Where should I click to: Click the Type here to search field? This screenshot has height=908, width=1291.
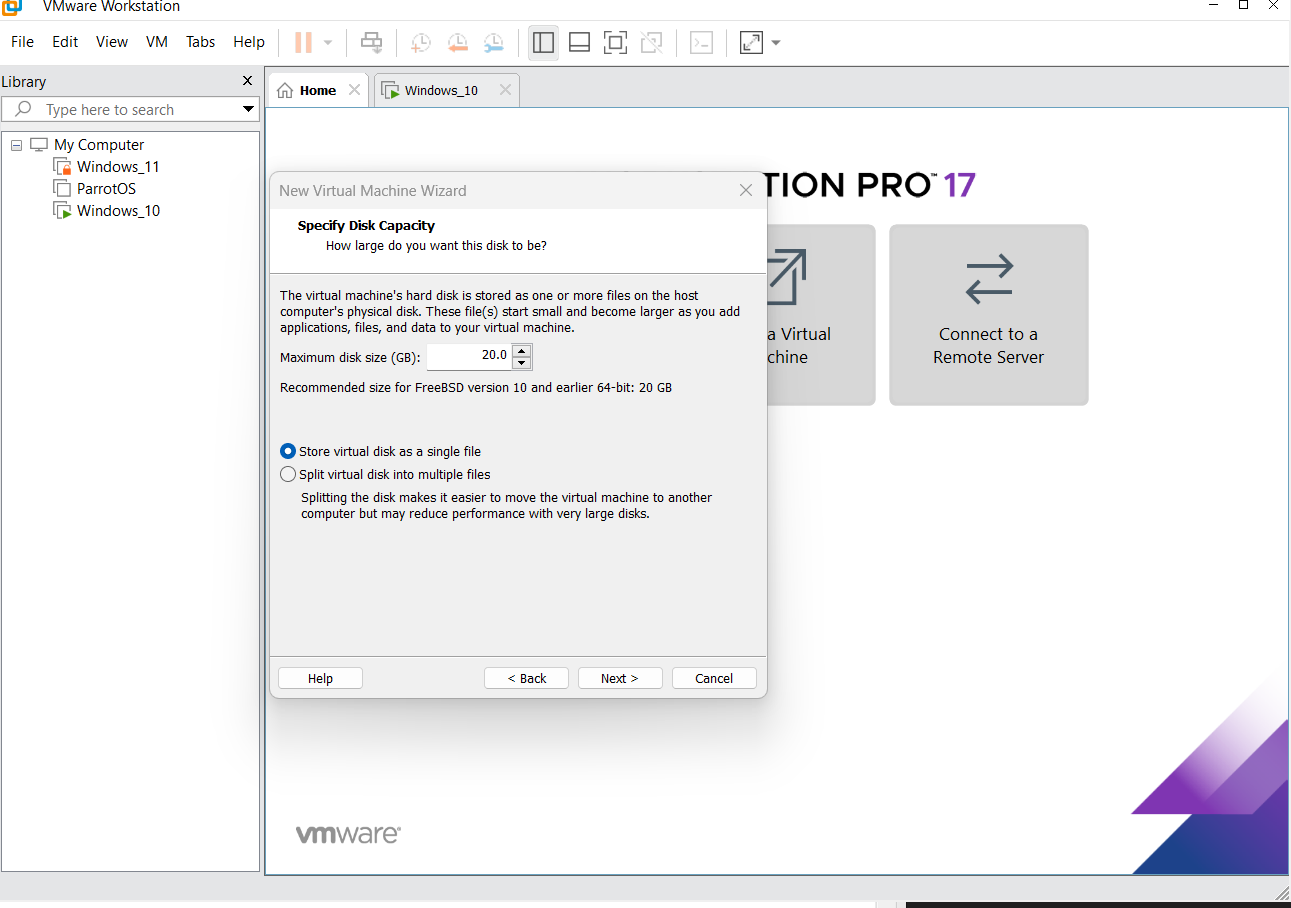(130, 109)
